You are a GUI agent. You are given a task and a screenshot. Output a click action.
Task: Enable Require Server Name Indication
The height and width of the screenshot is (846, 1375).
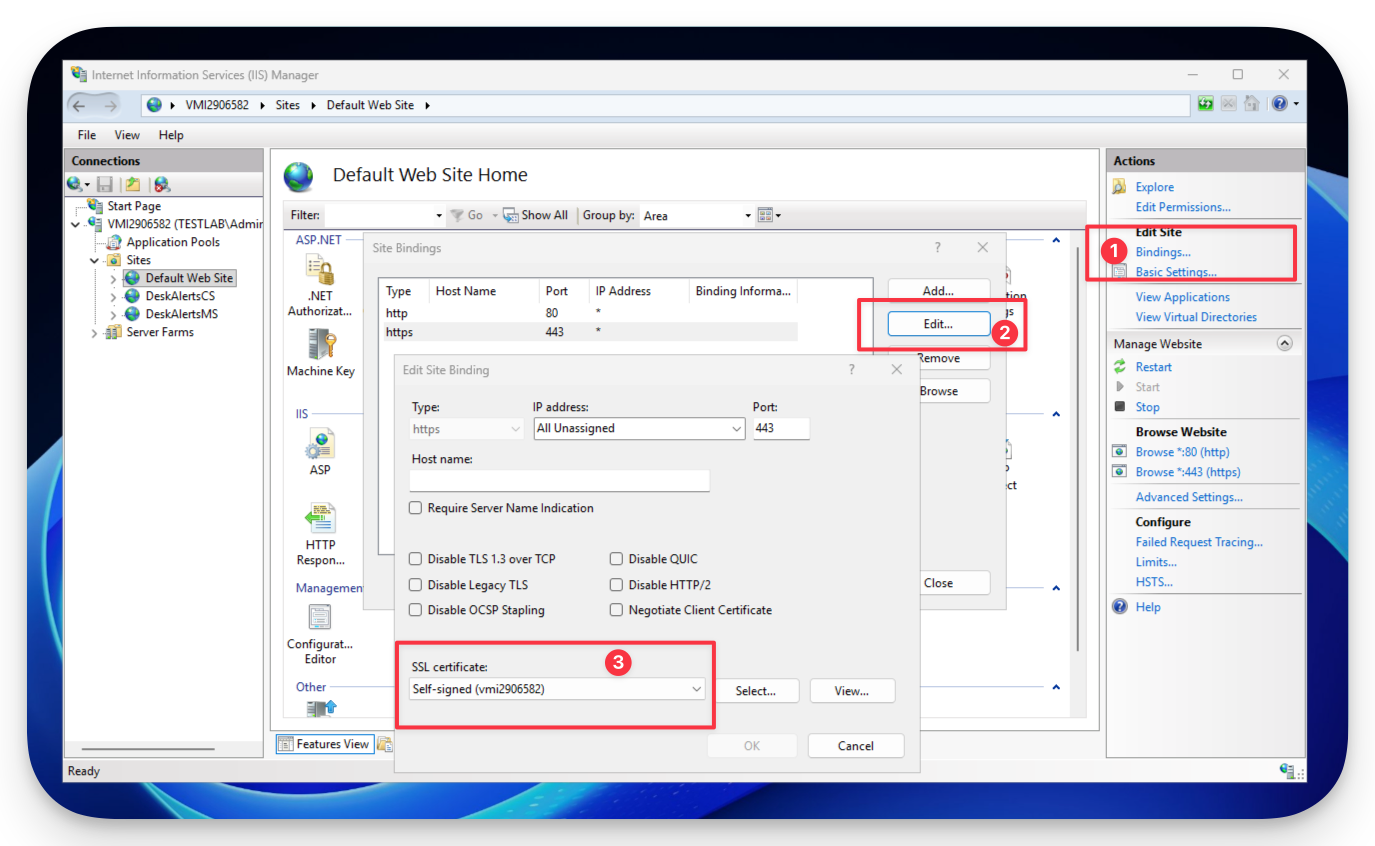pos(415,508)
